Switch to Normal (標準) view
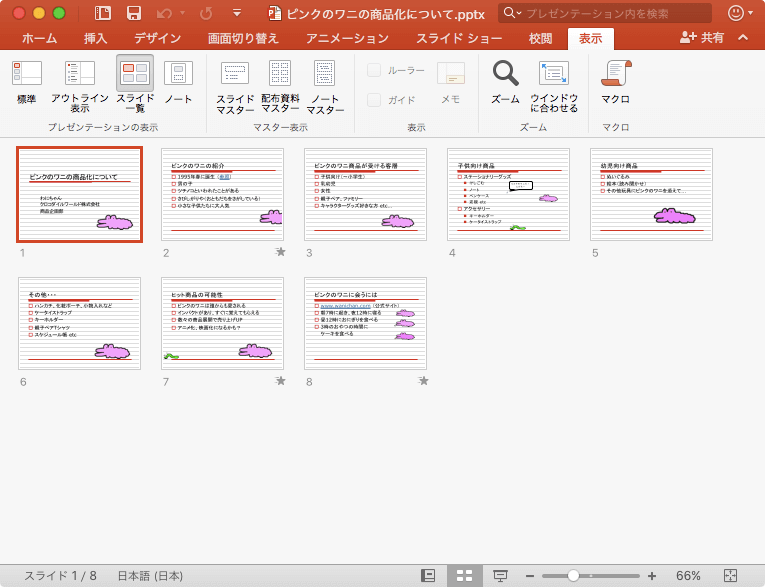The image size is (765, 587). 27,82
